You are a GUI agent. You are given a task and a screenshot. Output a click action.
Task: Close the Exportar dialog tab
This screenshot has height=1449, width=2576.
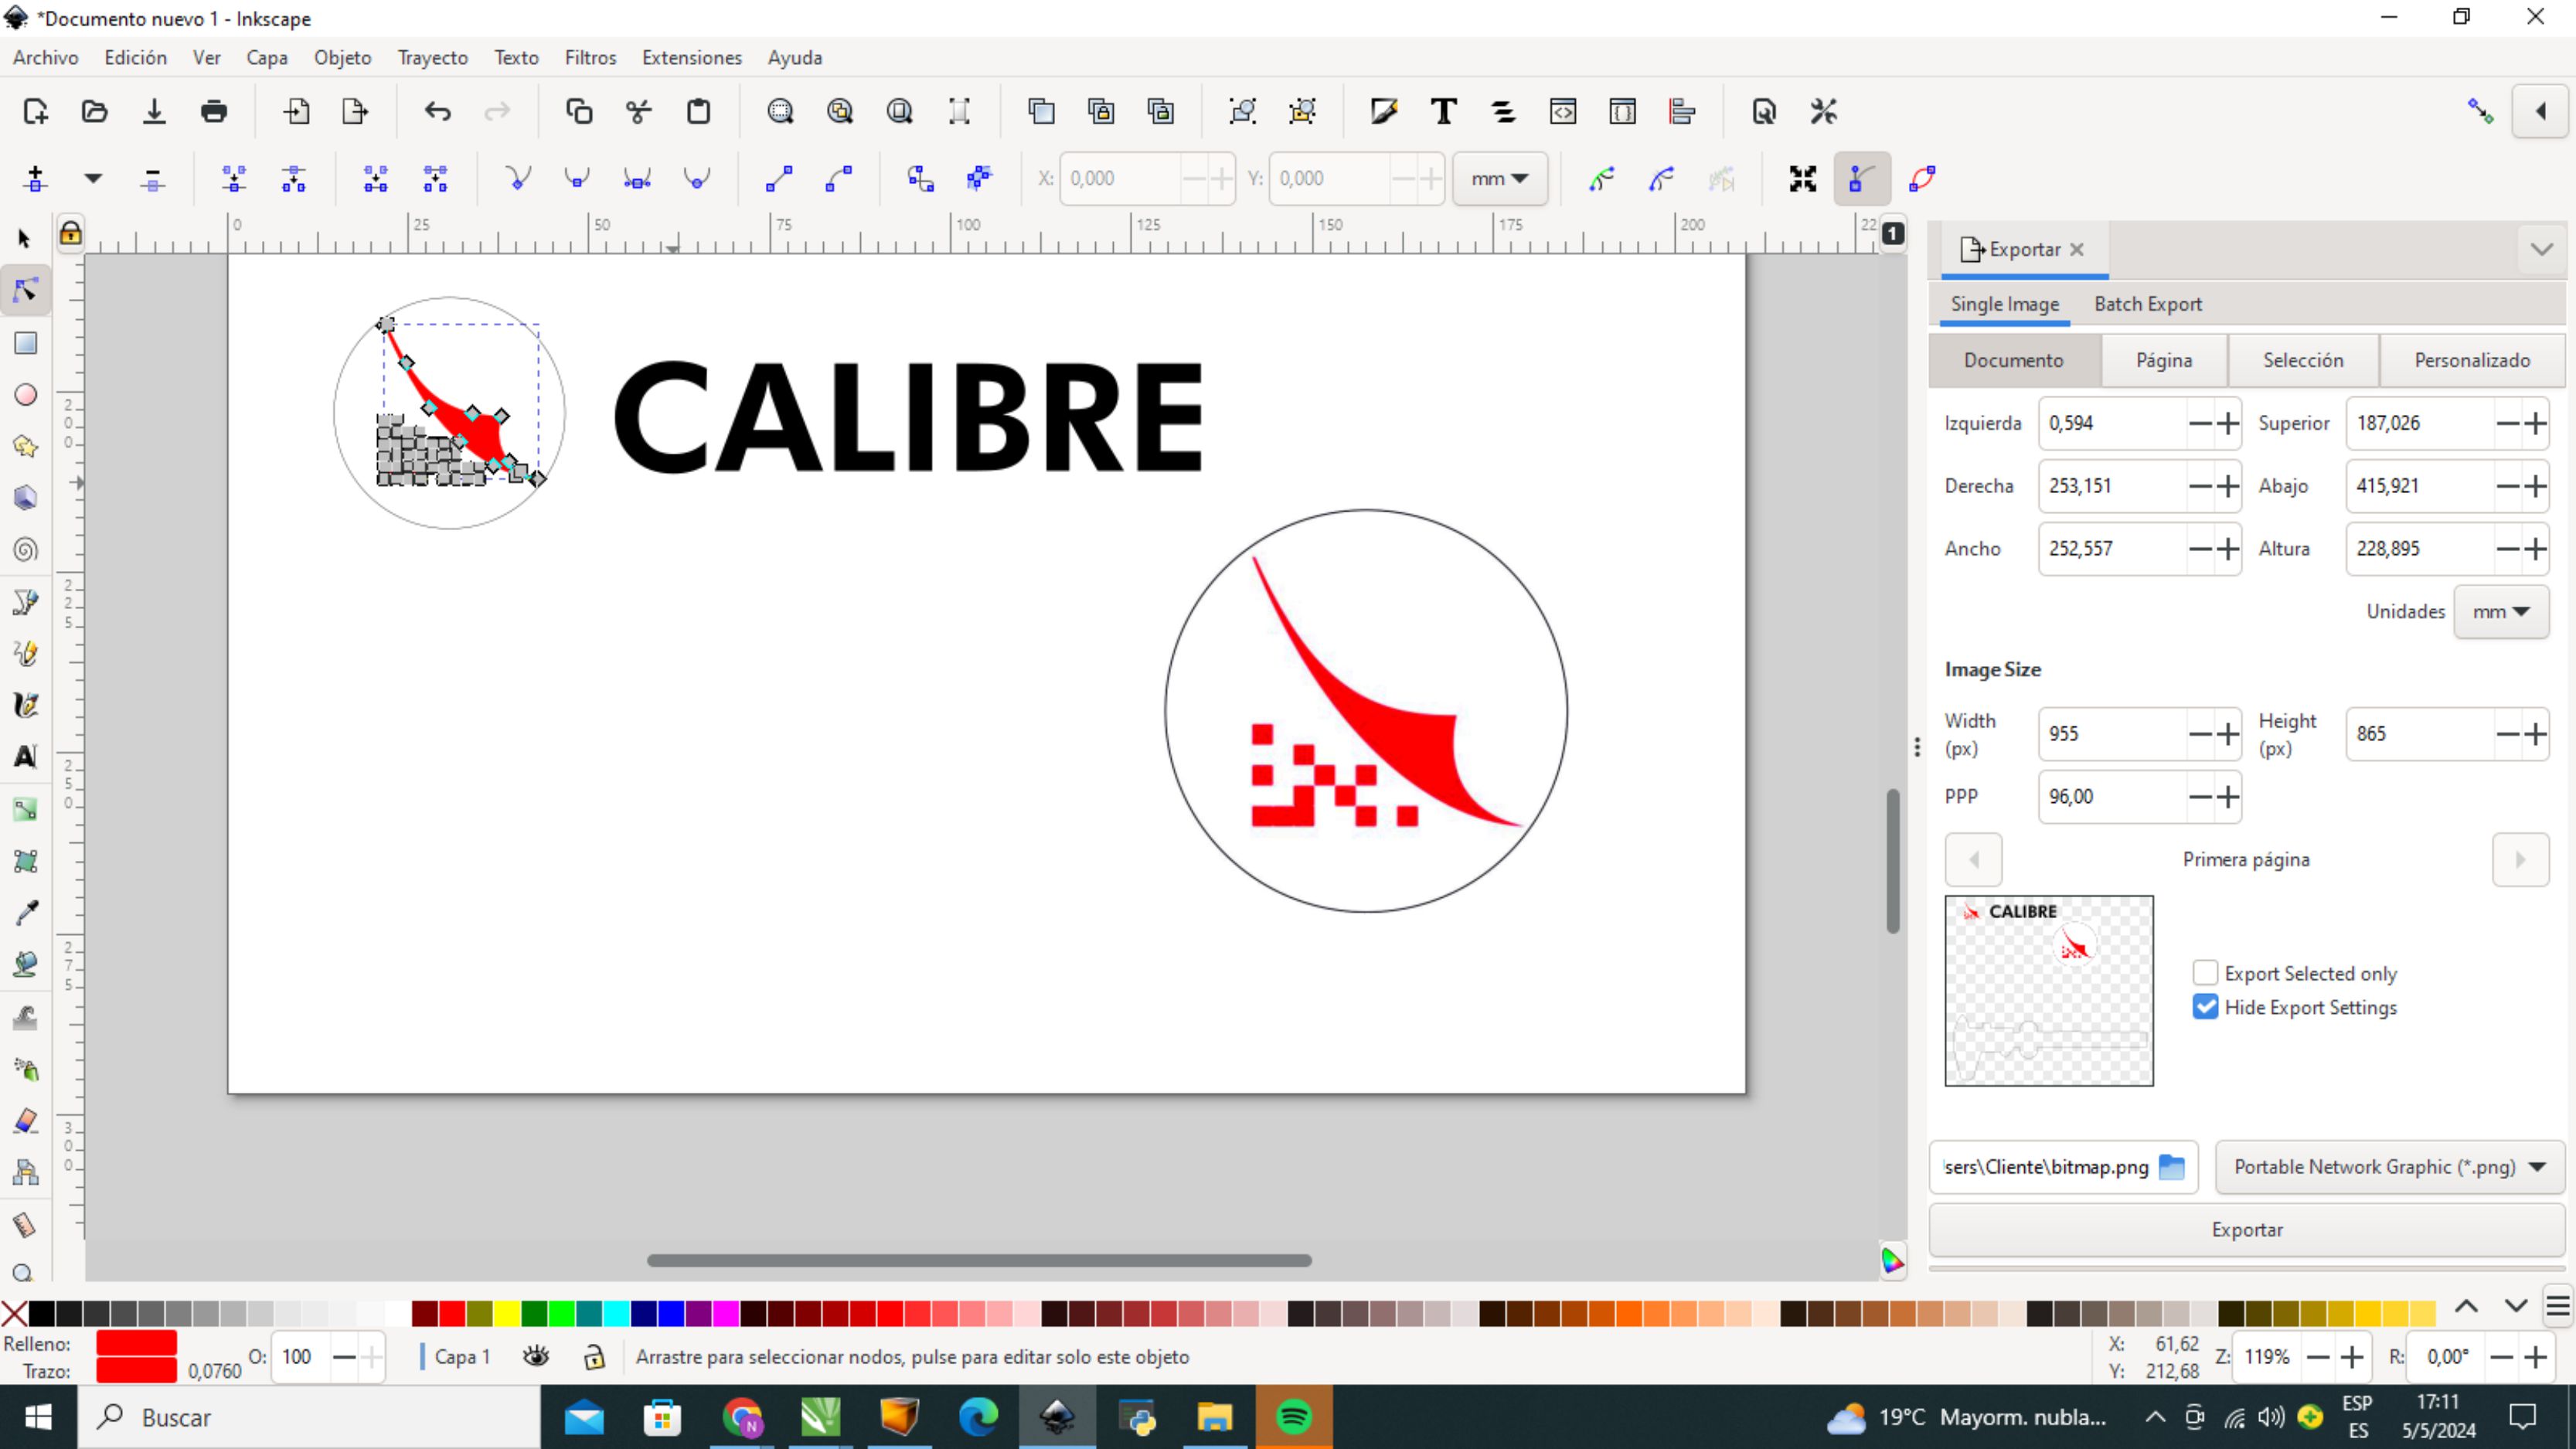[x=2077, y=249]
